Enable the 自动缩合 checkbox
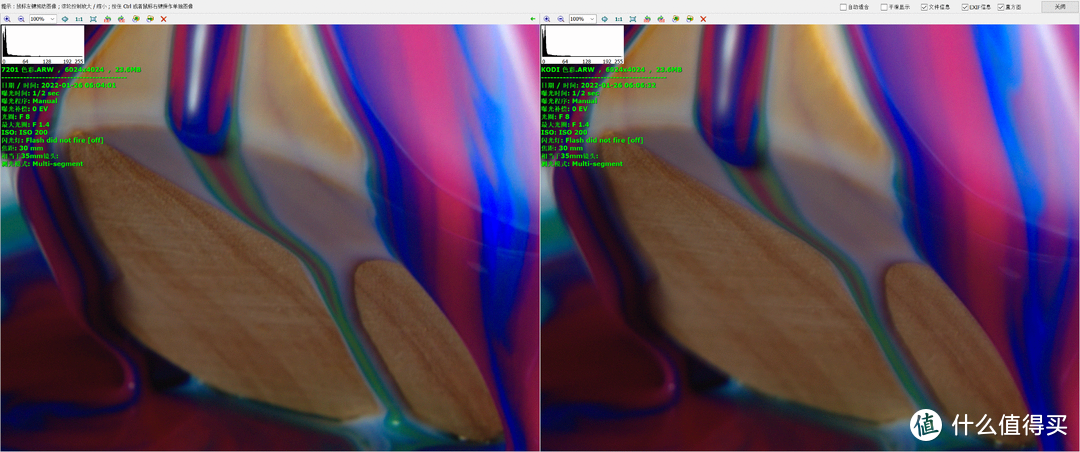1080x452 pixels. point(842,7)
